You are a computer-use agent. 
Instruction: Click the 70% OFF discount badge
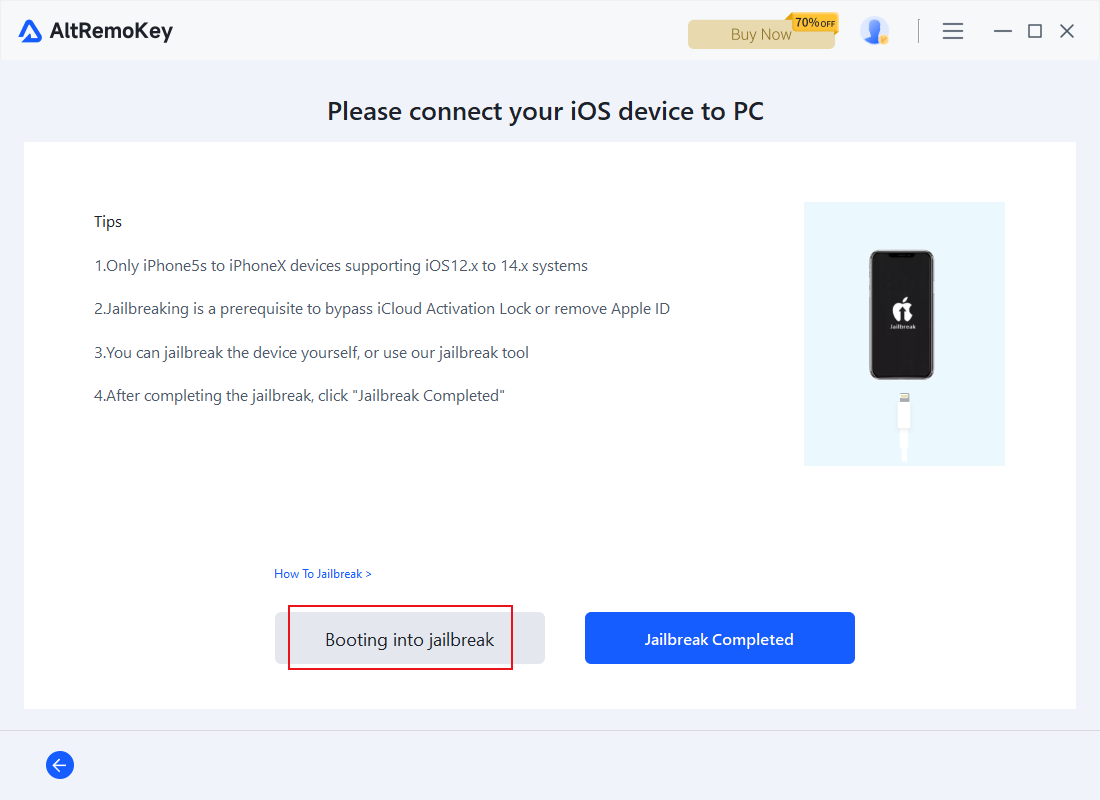coord(814,22)
